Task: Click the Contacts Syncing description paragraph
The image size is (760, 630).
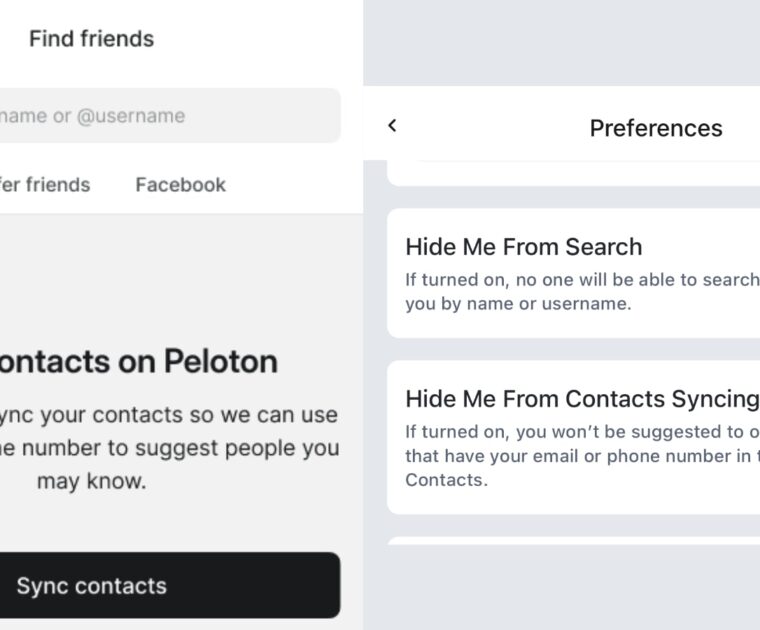Action: (x=580, y=456)
